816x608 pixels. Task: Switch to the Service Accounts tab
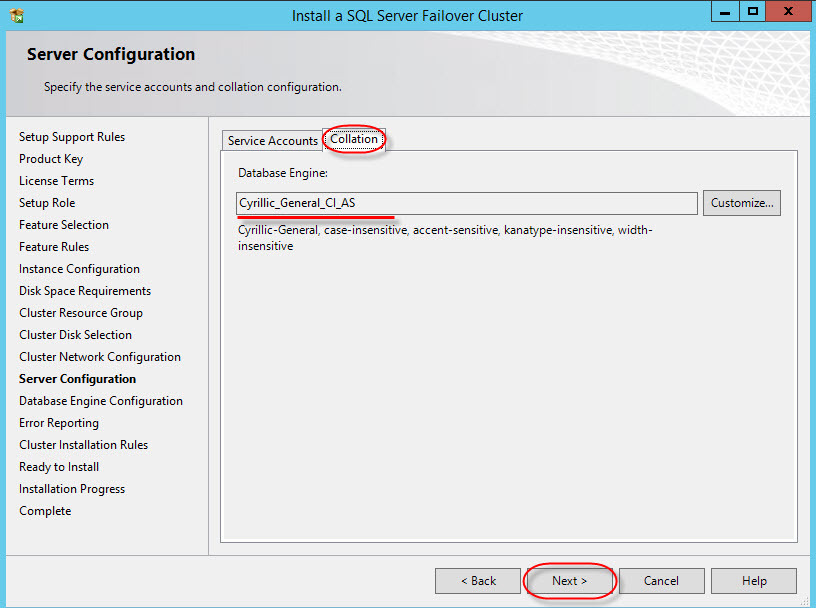pos(272,141)
